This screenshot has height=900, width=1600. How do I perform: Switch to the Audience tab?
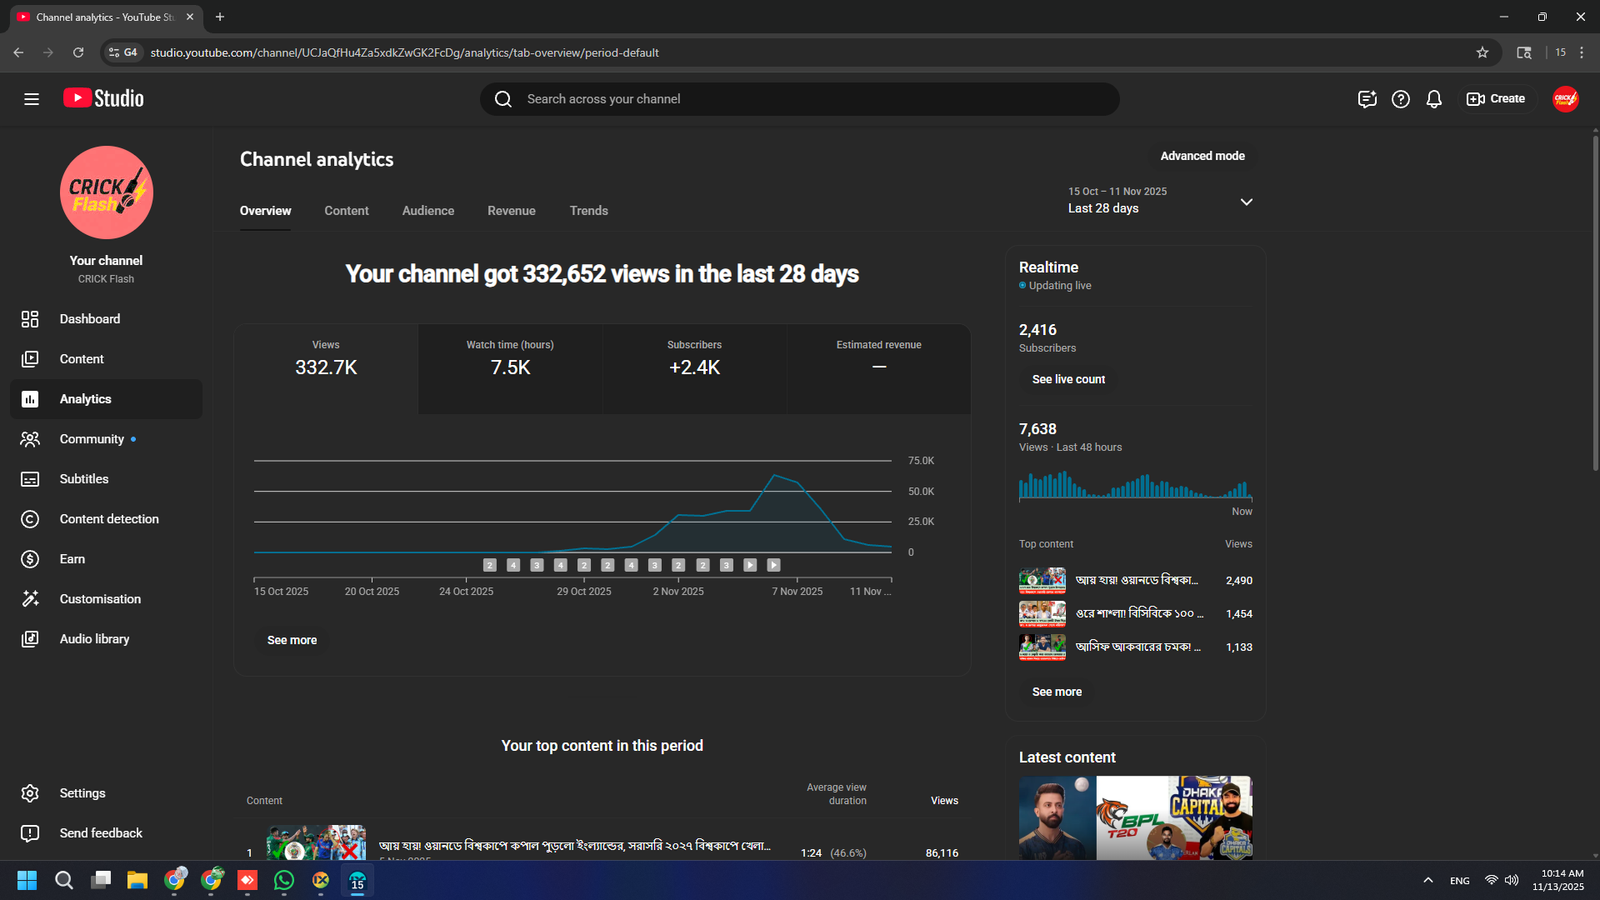pos(428,211)
